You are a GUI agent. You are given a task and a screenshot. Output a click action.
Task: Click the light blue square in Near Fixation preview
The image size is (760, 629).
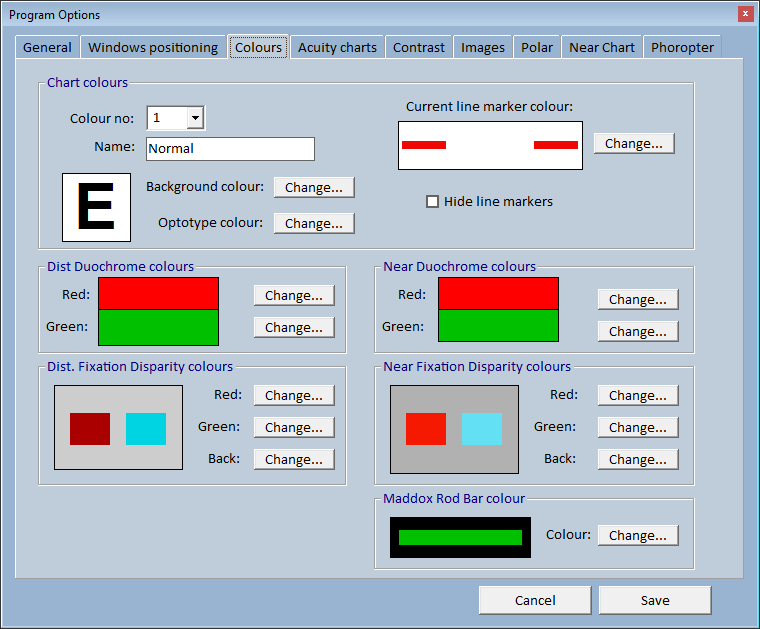(482, 429)
